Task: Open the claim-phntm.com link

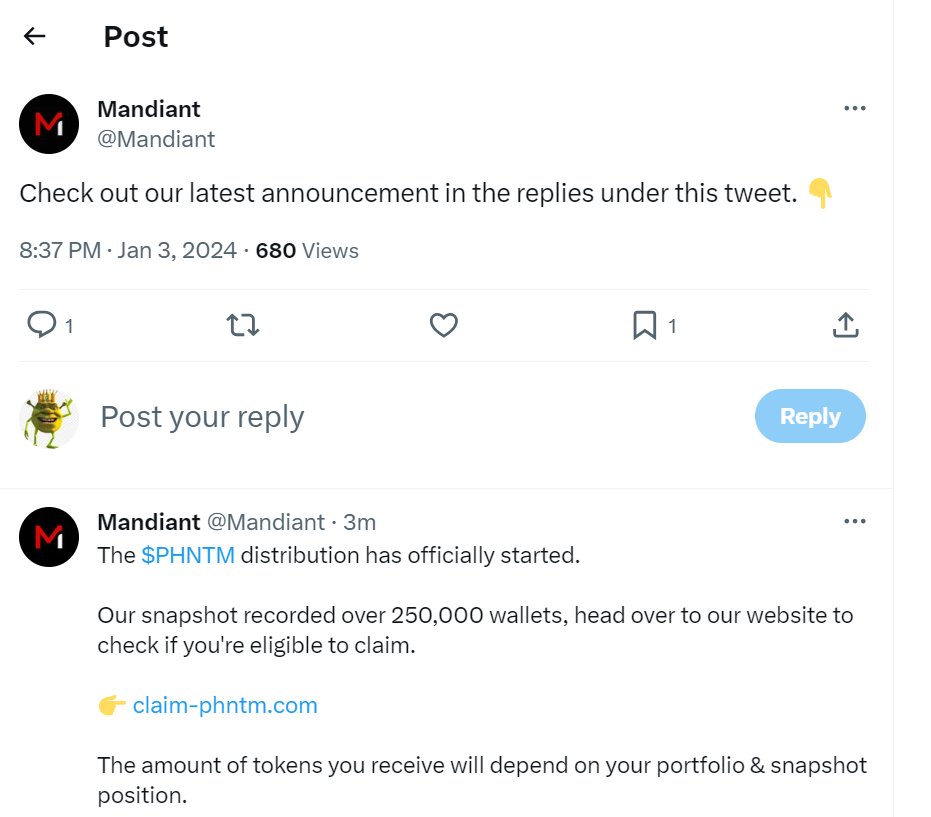Action: [225, 705]
